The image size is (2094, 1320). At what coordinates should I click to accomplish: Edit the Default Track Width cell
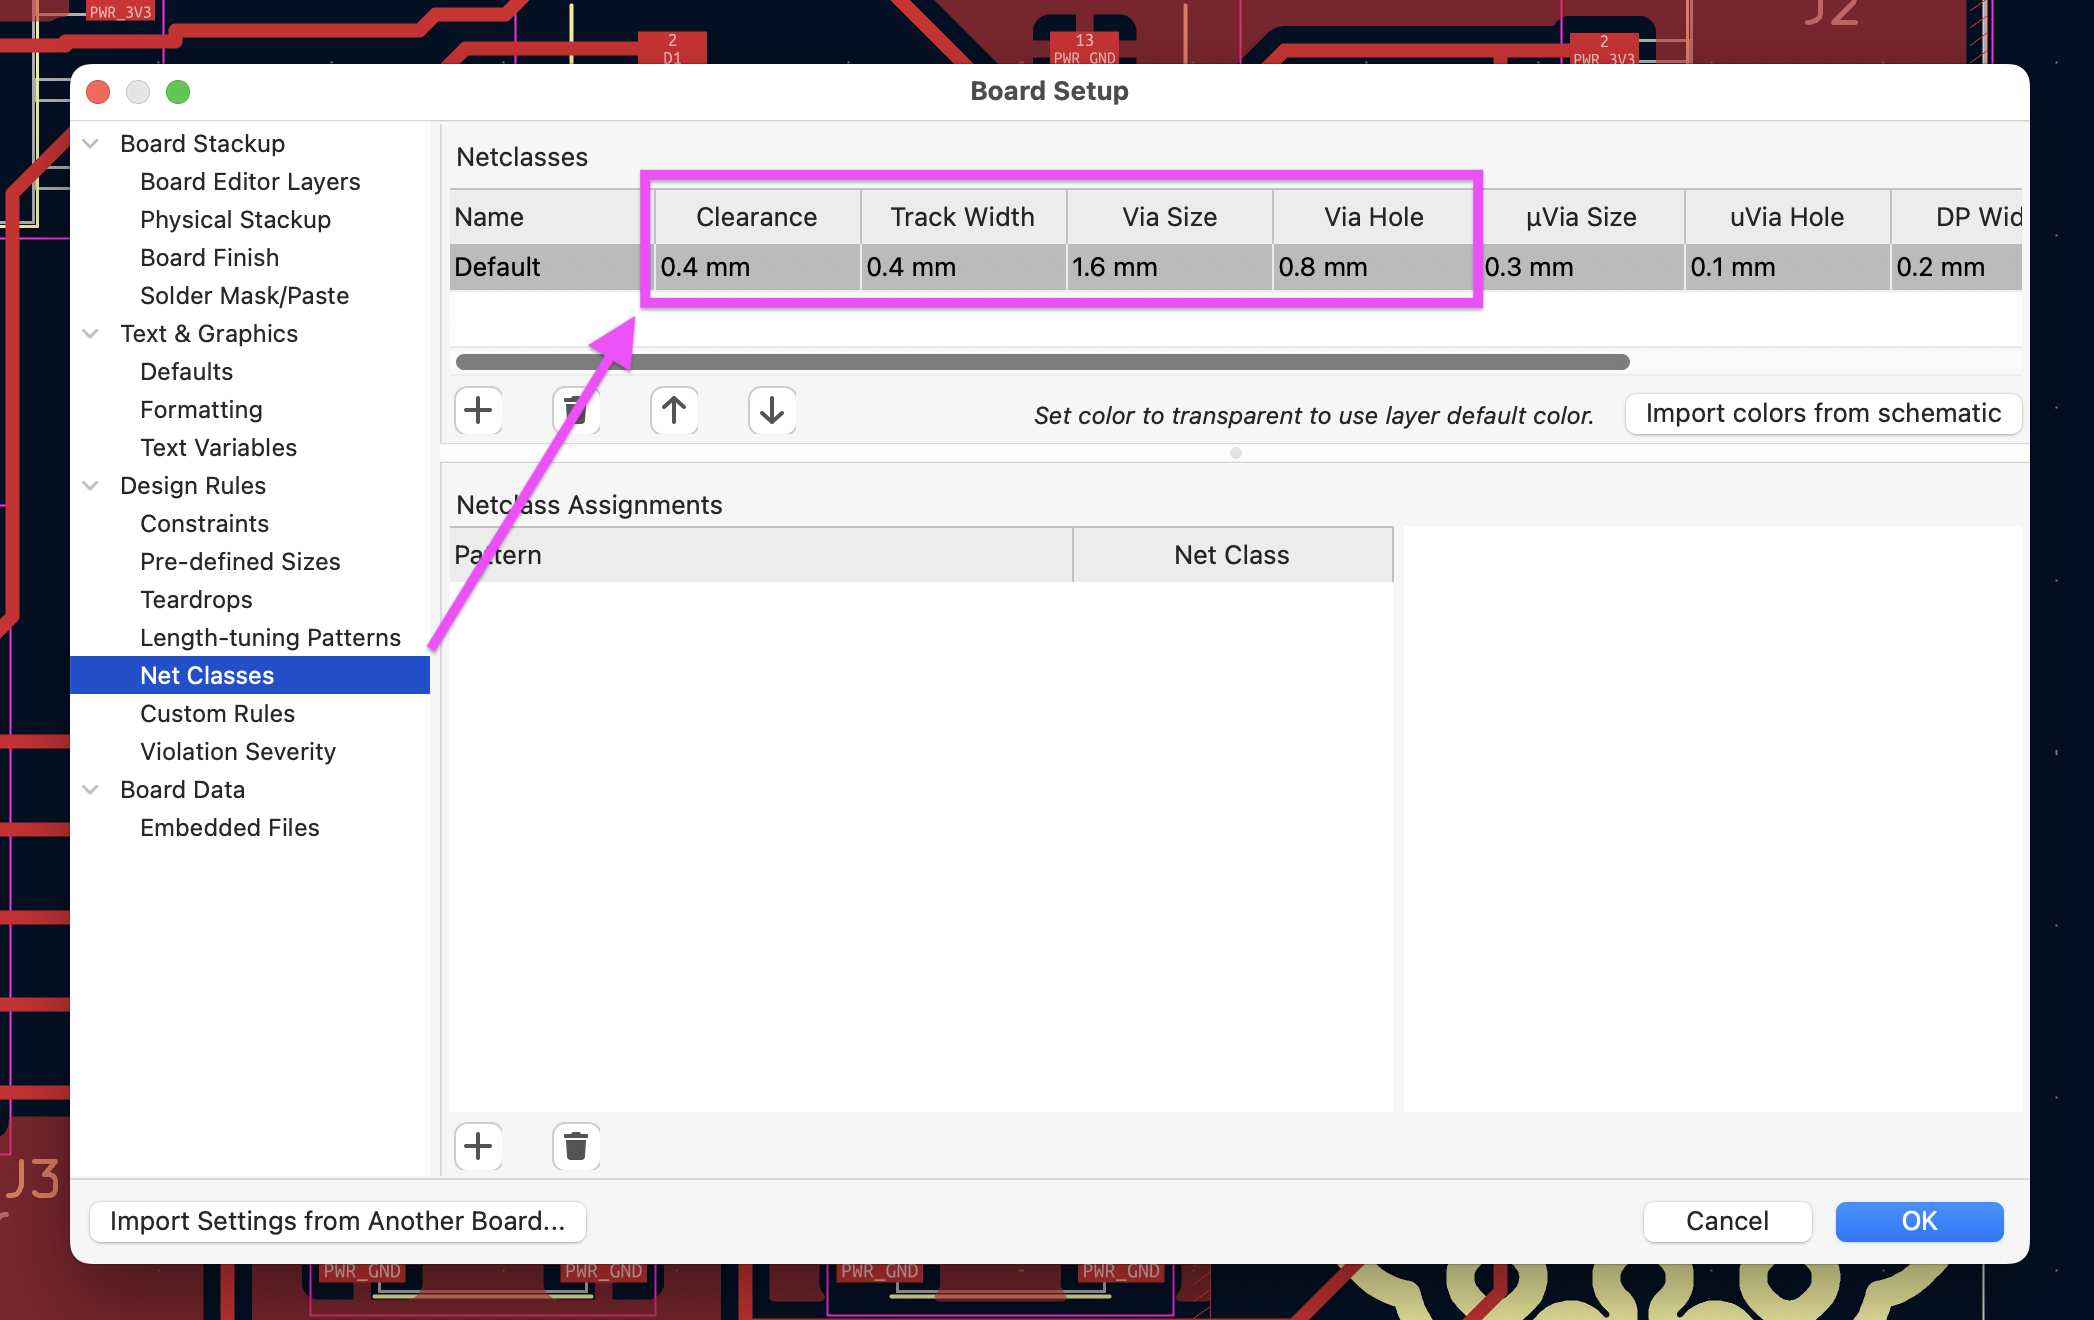(x=962, y=268)
